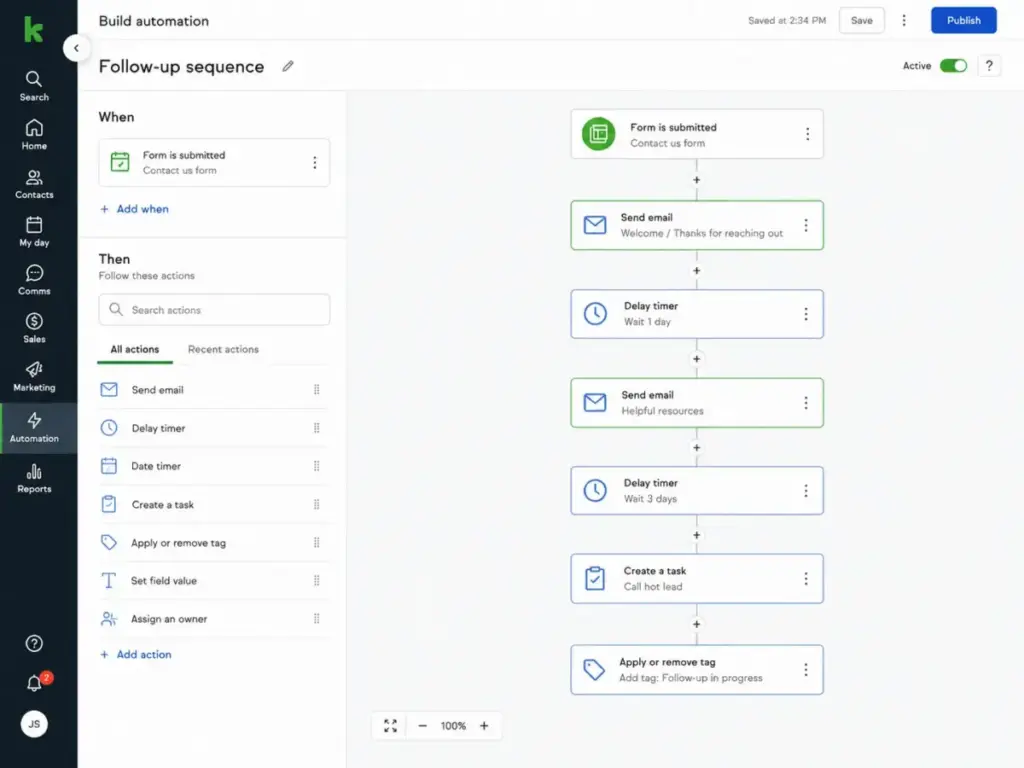The width and height of the screenshot is (1024, 768).
Task: Open options for Follow-up in progress tag node
Action: tap(806, 670)
